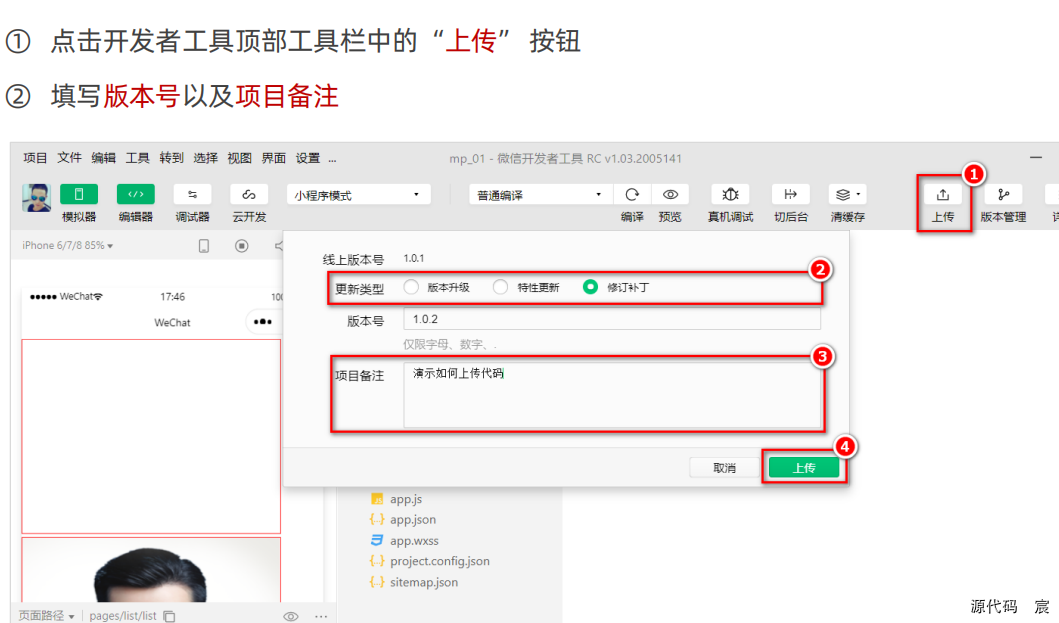Open the Interface (界面) menu
The width and height of the screenshot is (1059, 623).
click(274, 158)
